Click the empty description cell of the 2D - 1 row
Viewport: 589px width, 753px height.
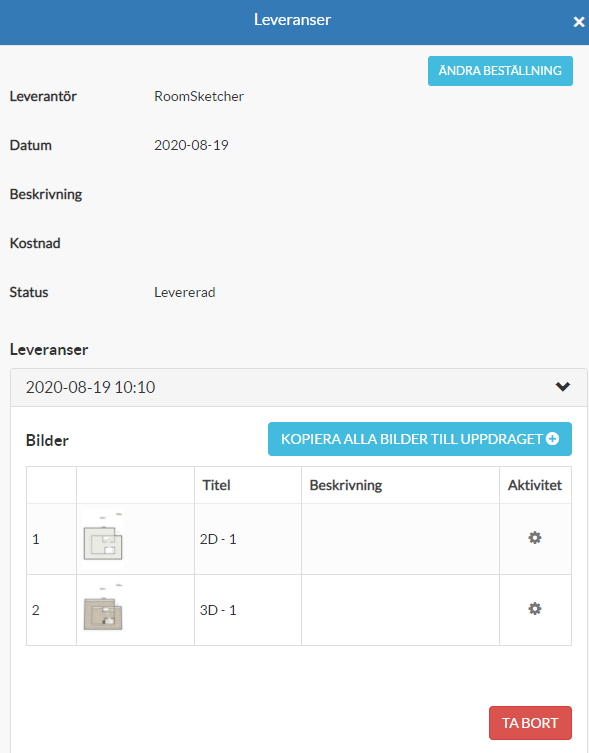(x=400, y=539)
